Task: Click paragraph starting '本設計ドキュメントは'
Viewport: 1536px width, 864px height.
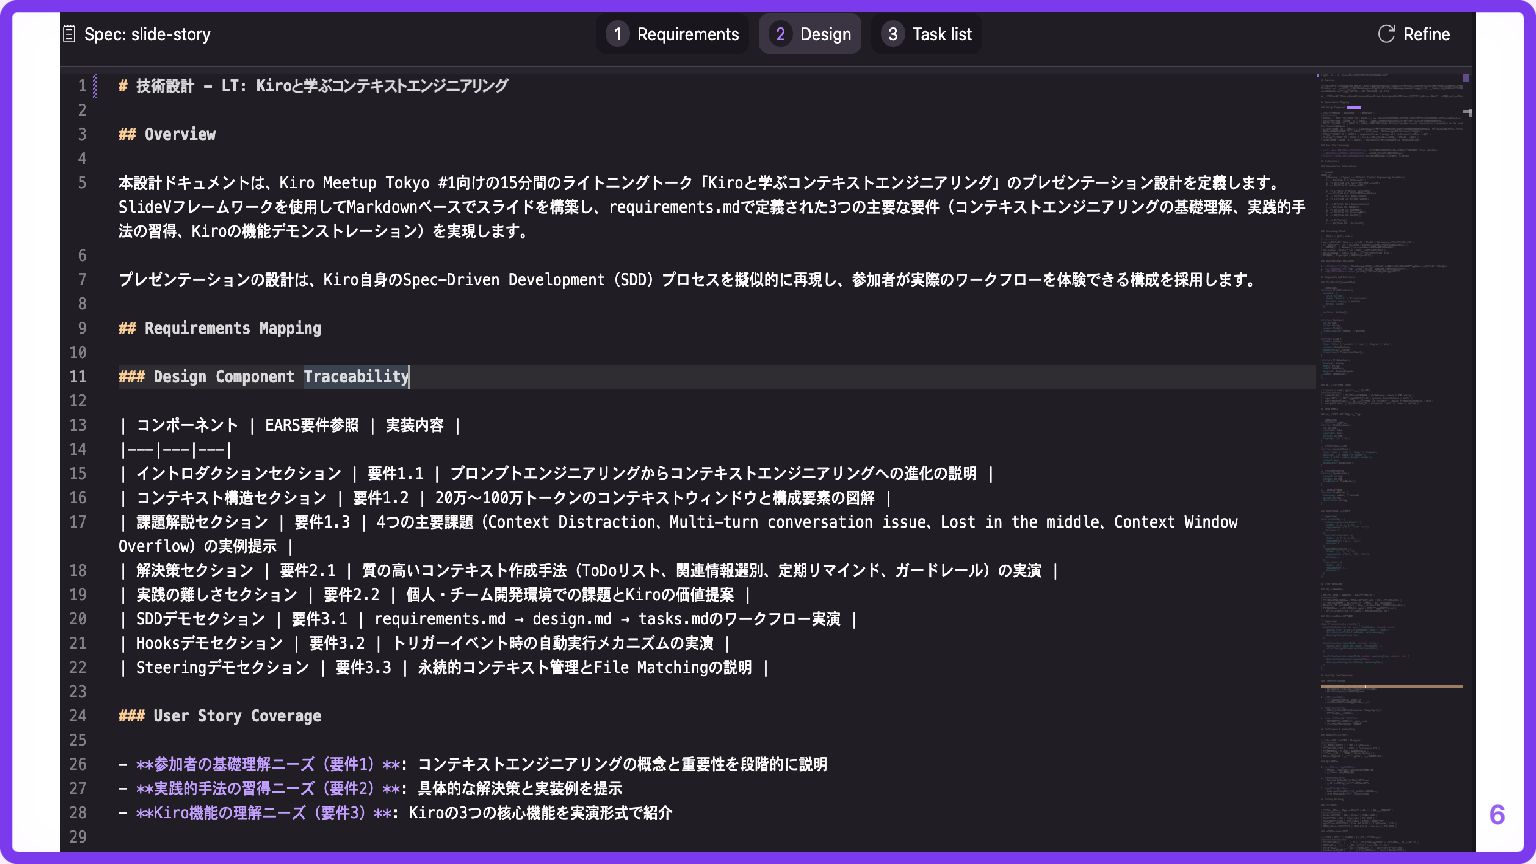Action: (x=712, y=207)
